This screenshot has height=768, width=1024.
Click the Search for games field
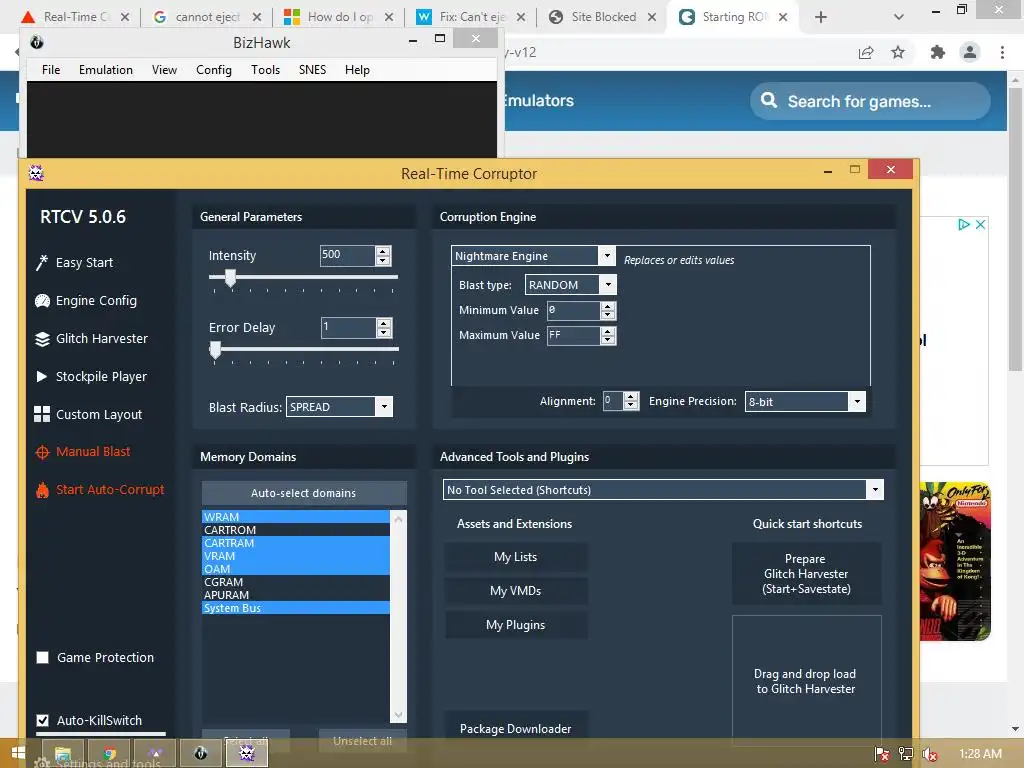pos(870,101)
